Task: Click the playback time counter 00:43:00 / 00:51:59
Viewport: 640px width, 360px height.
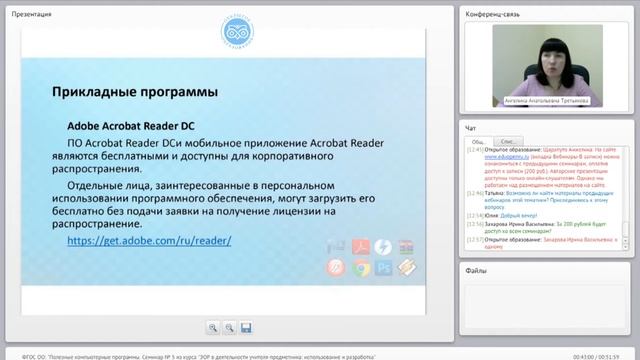Action: click(596, 357)
